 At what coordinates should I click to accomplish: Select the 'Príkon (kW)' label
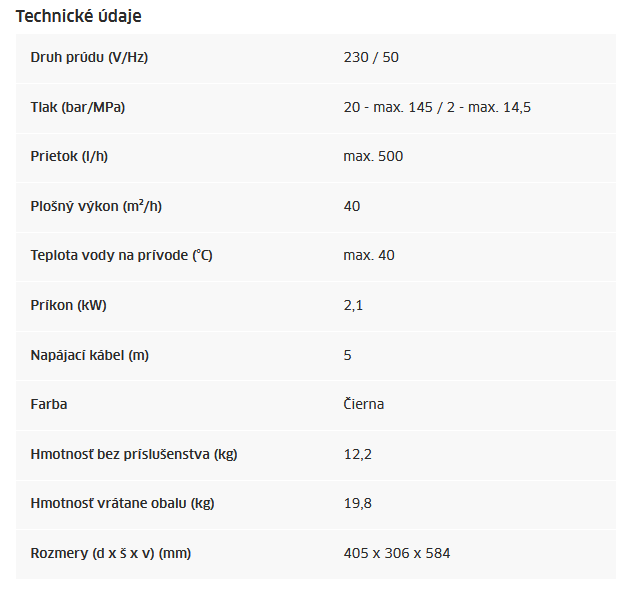pos(68,305)
